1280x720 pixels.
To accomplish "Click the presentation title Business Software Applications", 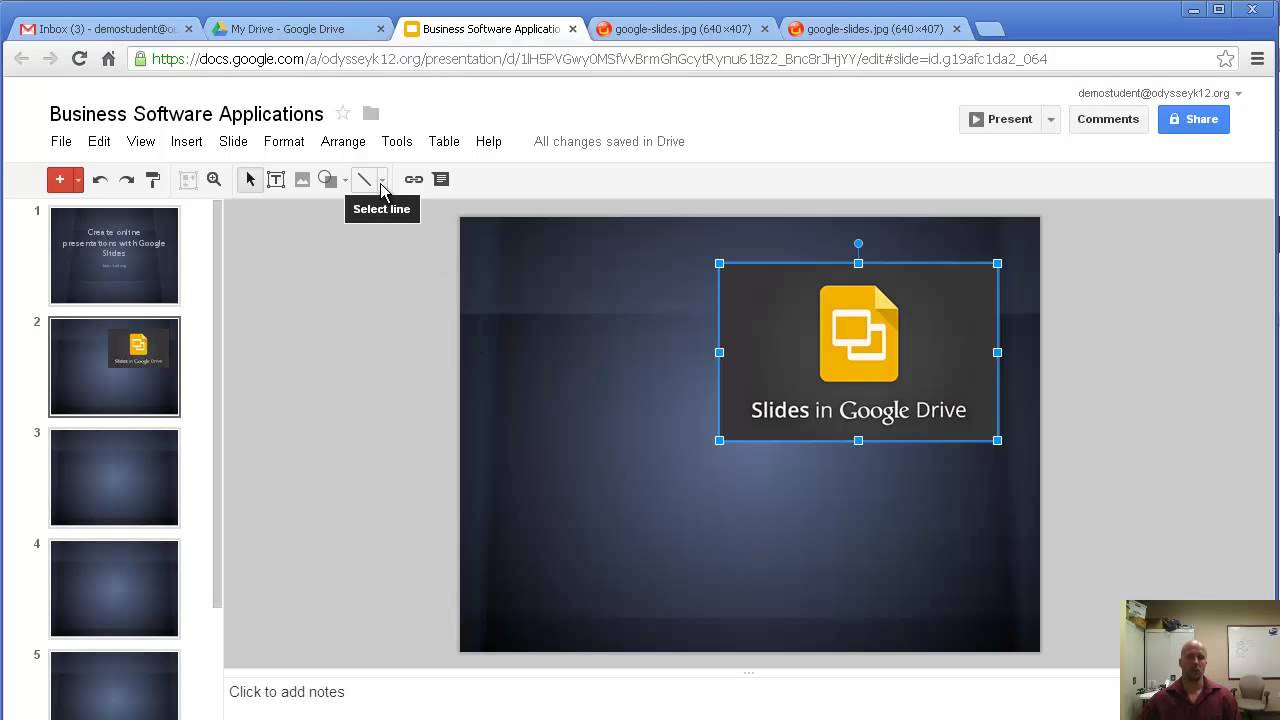I will click(187, 114).
